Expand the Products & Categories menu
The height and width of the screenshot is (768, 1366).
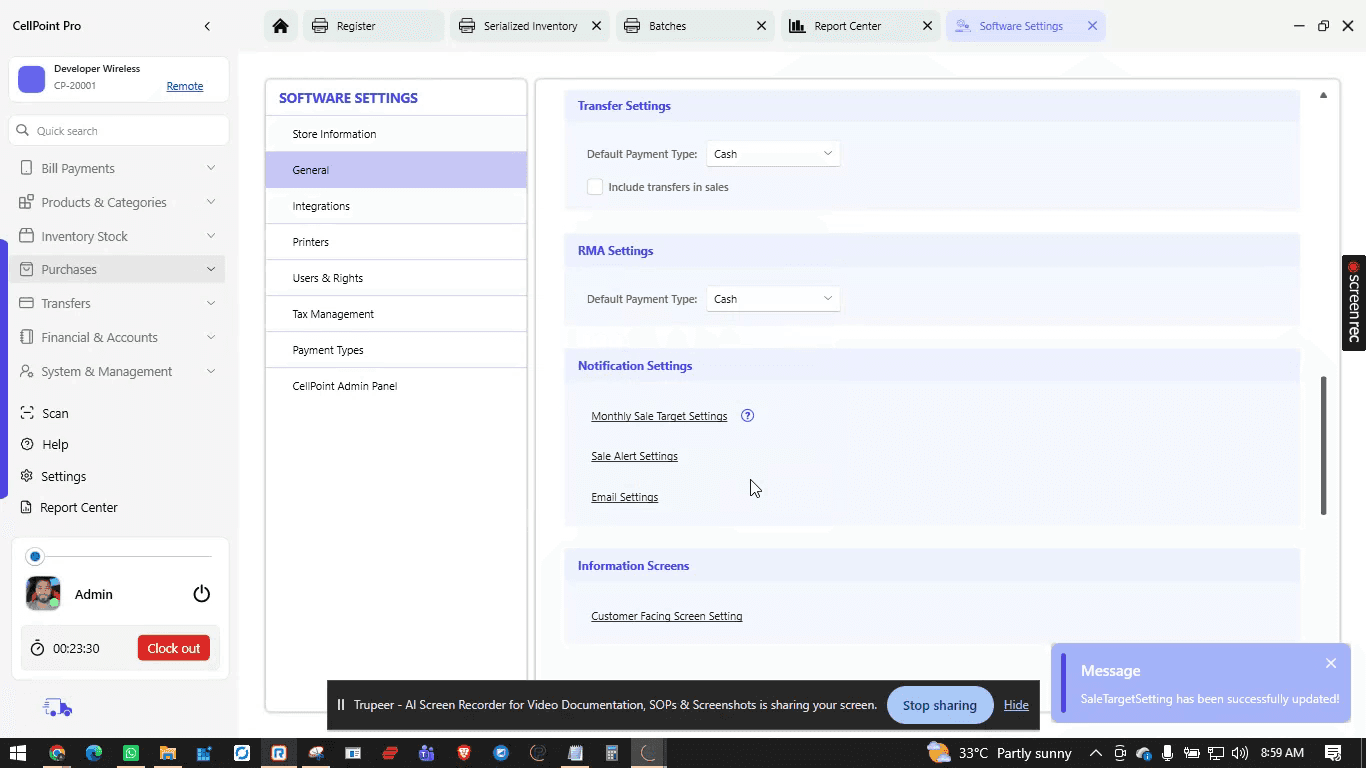[x=211, y=202]
